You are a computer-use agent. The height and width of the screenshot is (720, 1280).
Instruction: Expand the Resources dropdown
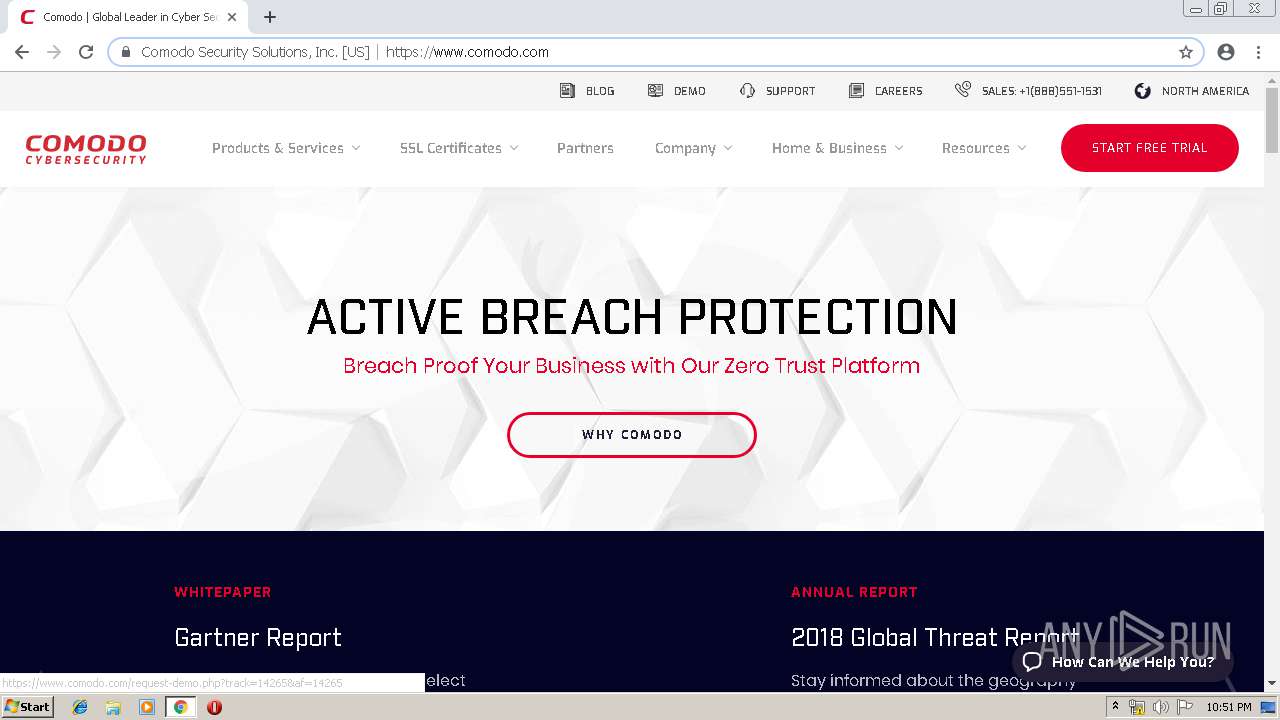click(984, 148)
